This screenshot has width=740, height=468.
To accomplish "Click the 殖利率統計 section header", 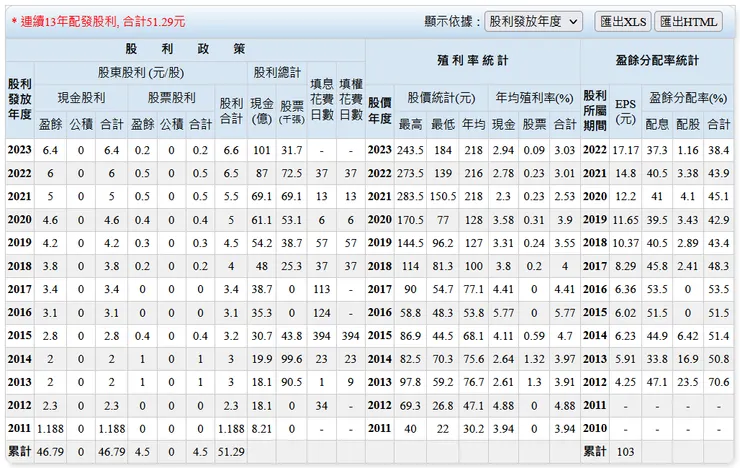I will [472, 60].
